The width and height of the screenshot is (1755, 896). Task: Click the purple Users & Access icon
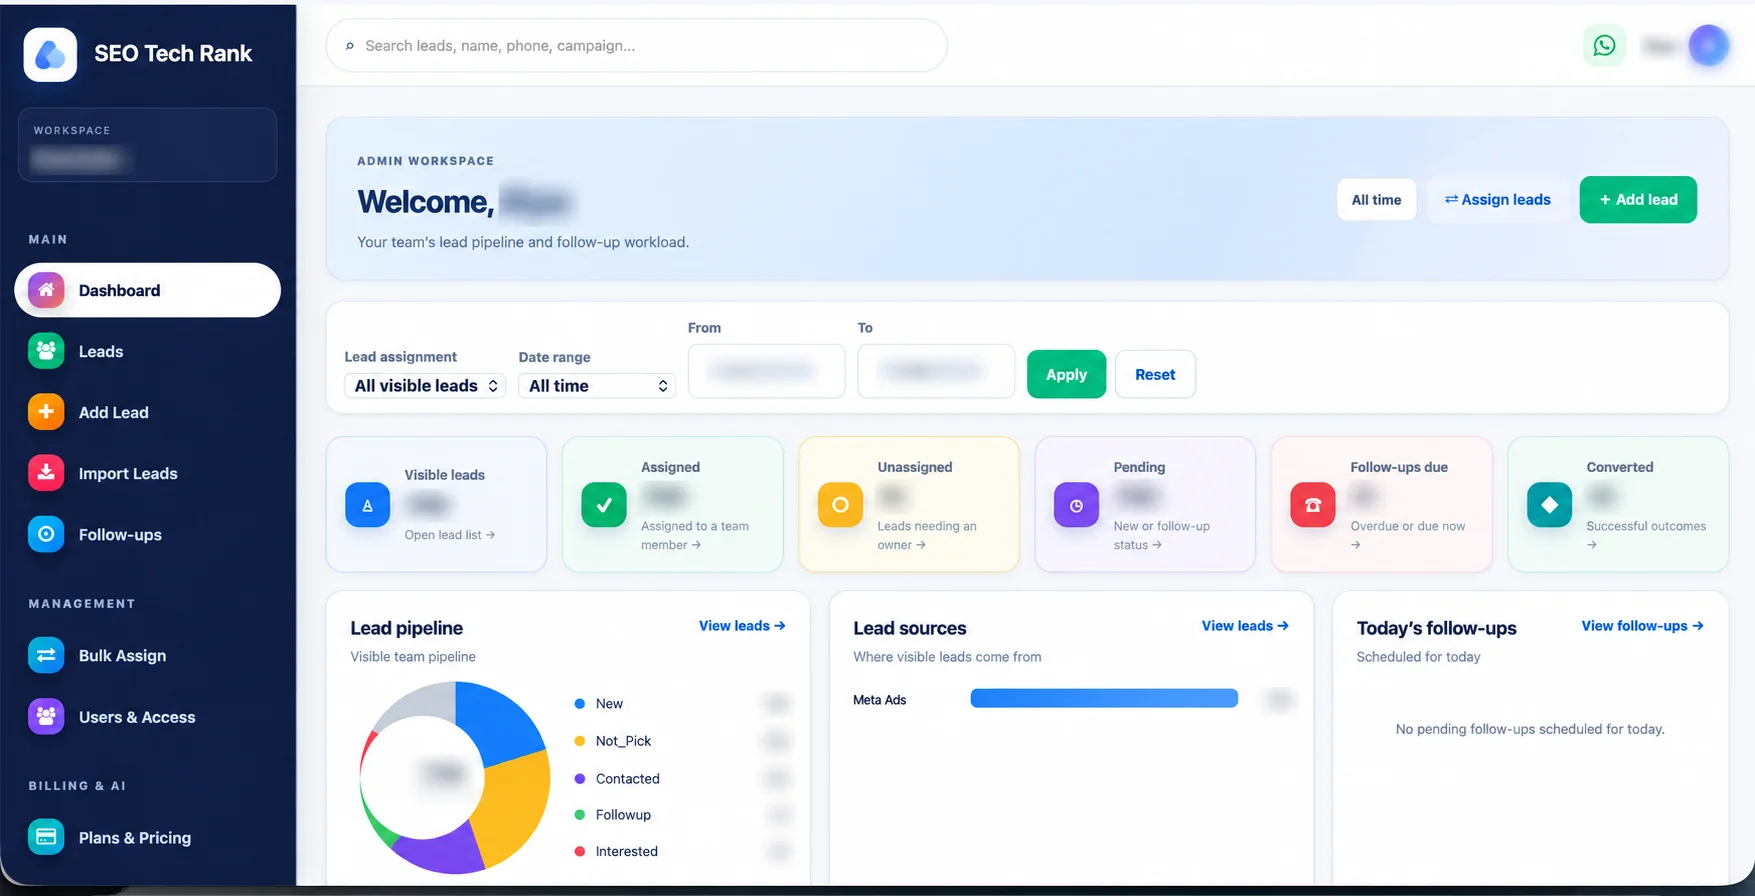click(46, 716)
